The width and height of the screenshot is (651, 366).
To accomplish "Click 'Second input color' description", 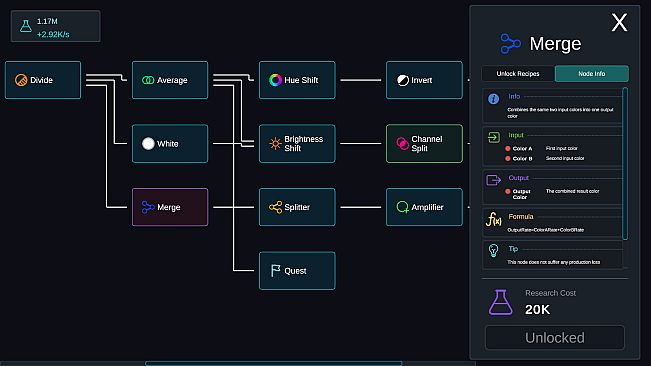I will tap(565, 158).
